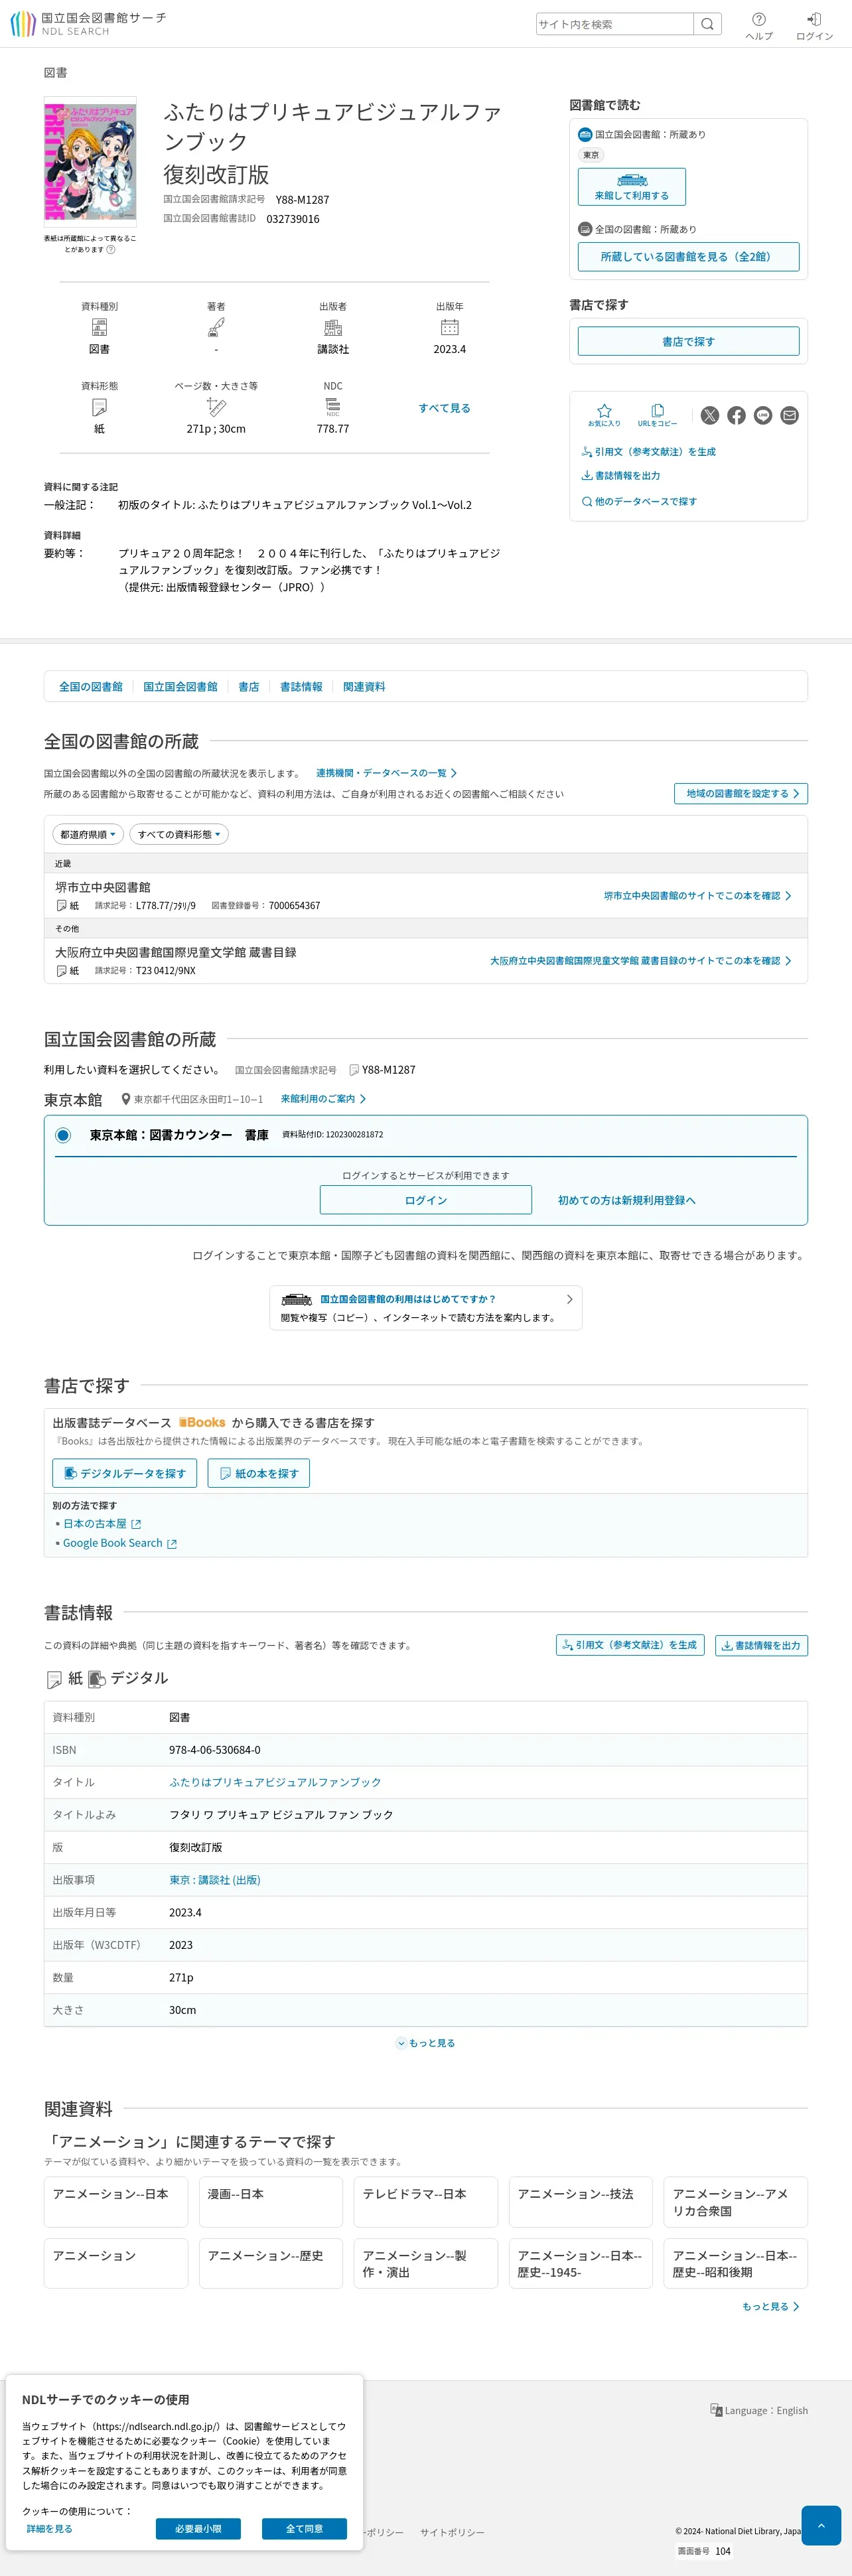Image resolution: width=852 pixels, height=2576 pixels.
Task: Expand もっと見る in bibliographic table
Action: click(426, 2043)
